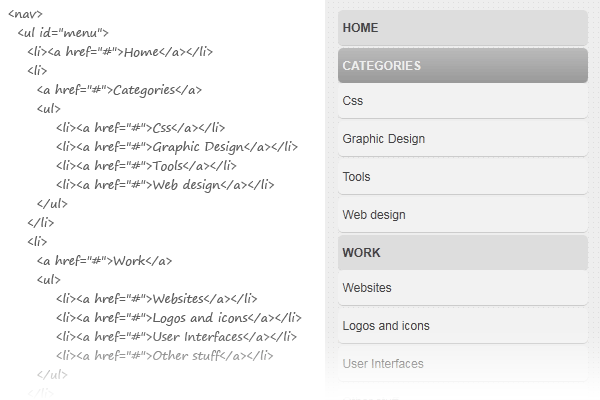Click the Graphic Design list item code line
Screen dimensions: 600x400
[177, 146]
